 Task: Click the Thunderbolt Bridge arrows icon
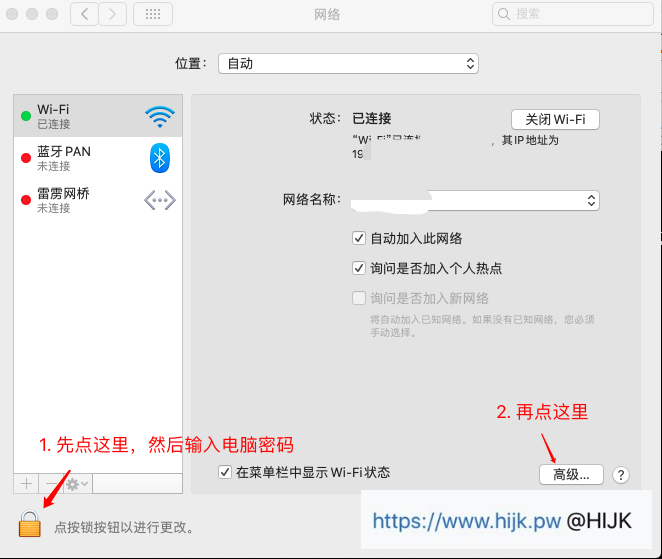[159, 200]
